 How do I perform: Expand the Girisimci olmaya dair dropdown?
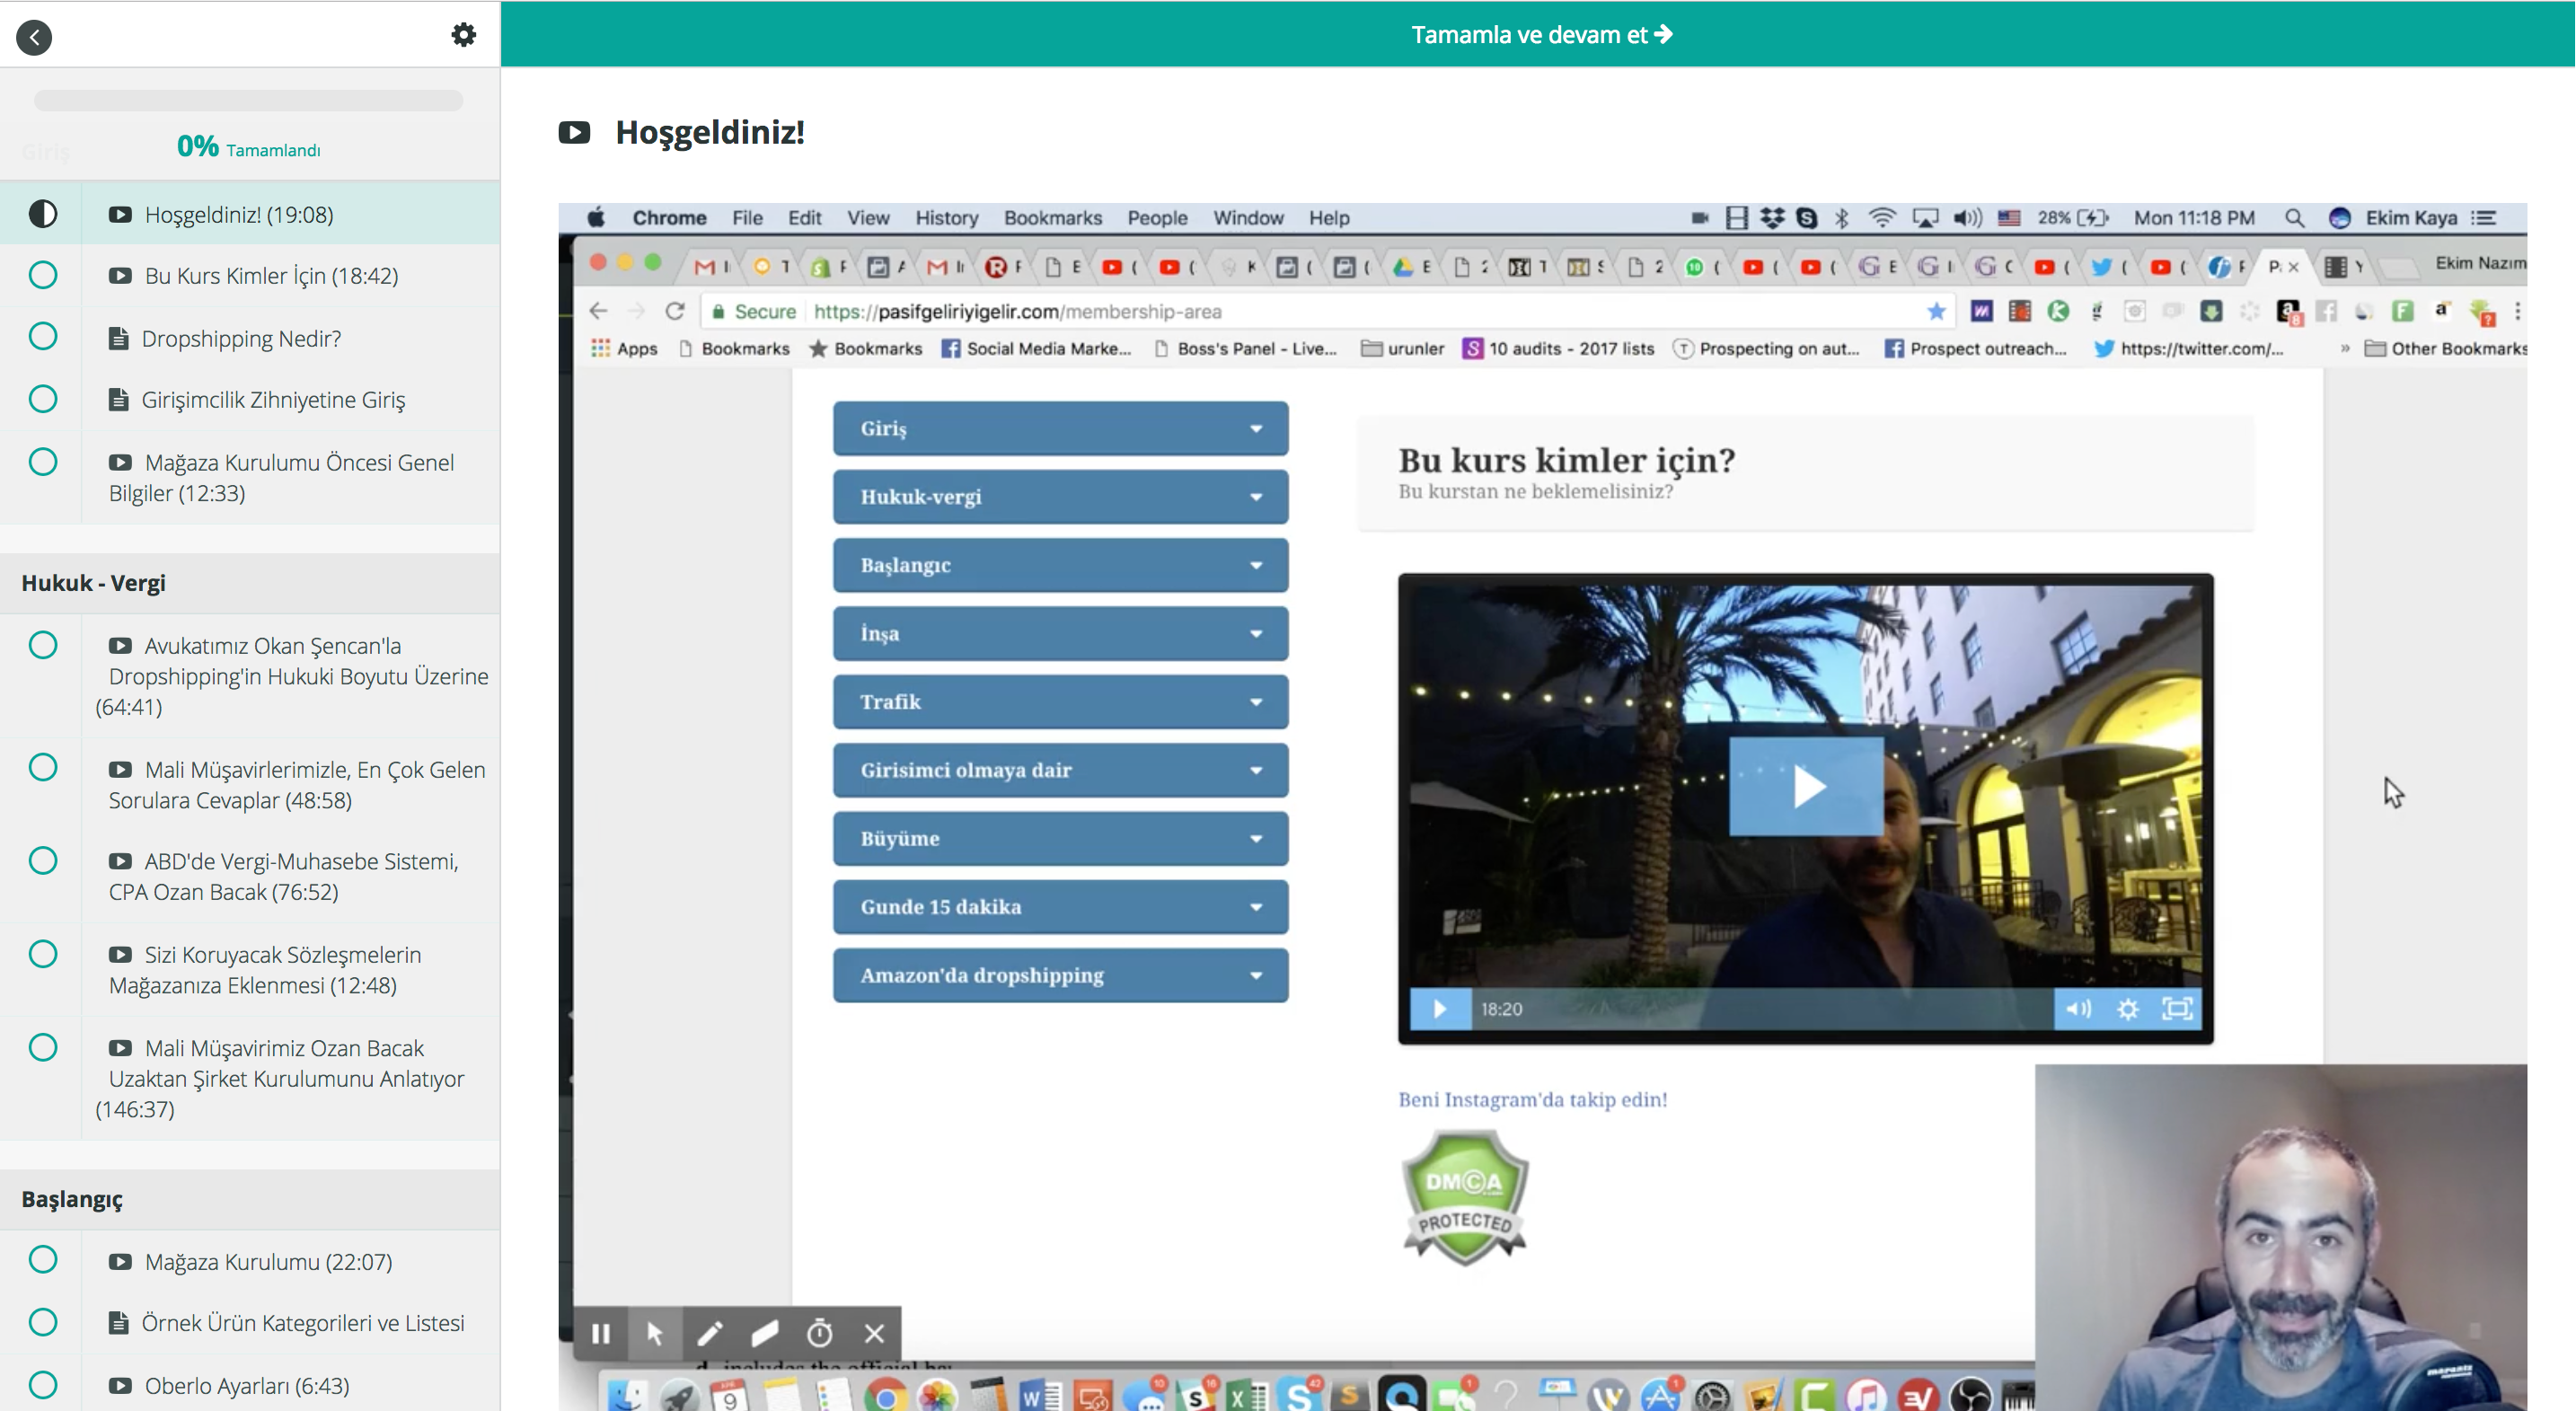(1060, 770)
